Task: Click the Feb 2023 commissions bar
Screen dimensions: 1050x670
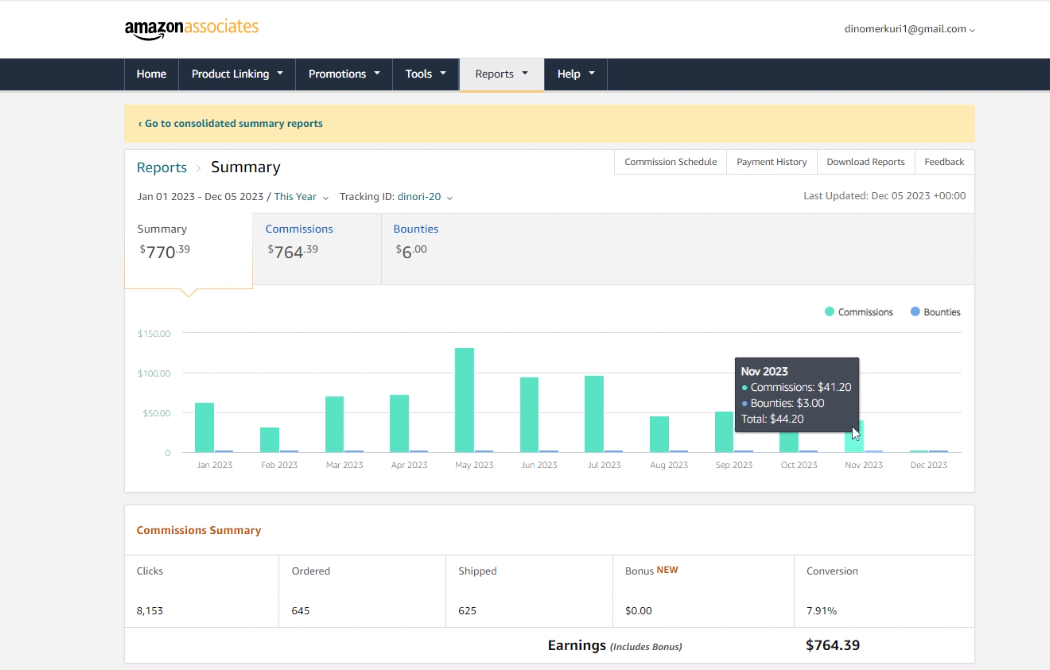Action: pyautogui.click(x=269, y=440)
